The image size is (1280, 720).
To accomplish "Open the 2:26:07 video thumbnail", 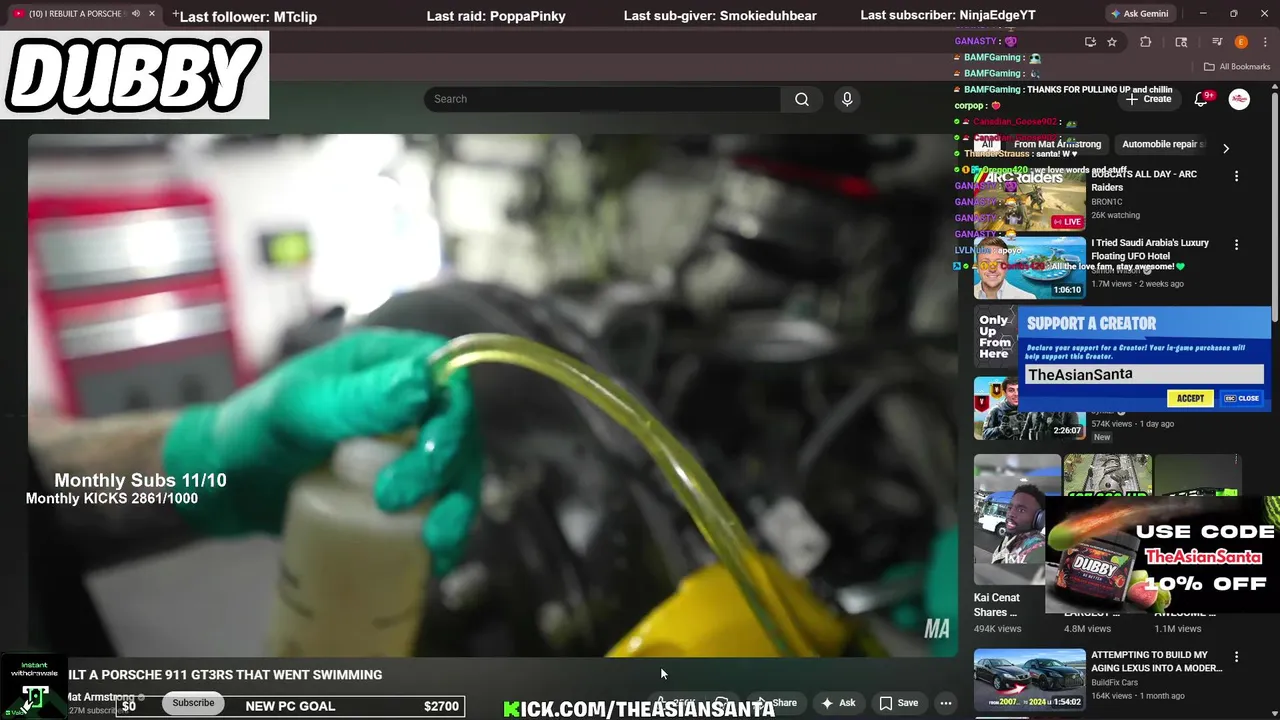I will tap(1029, 408).
